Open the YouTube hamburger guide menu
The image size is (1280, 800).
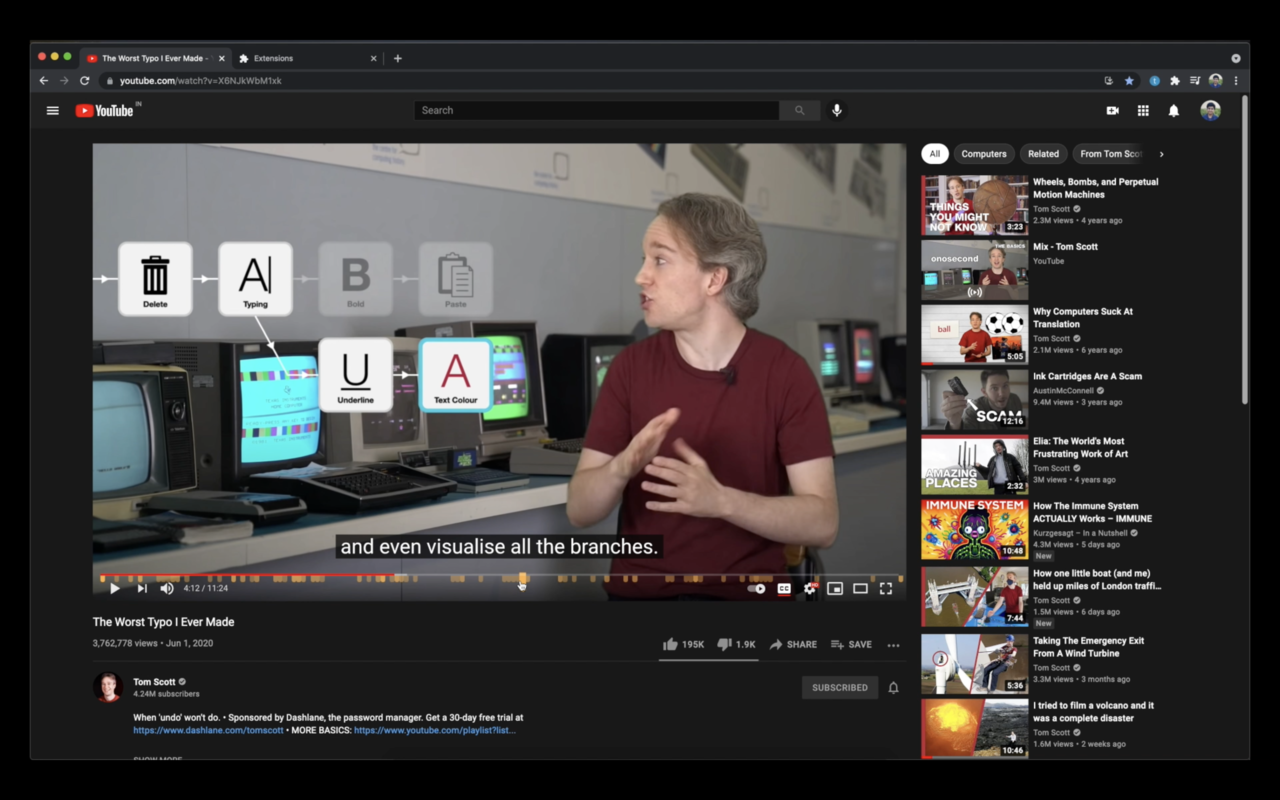(53, 111)
